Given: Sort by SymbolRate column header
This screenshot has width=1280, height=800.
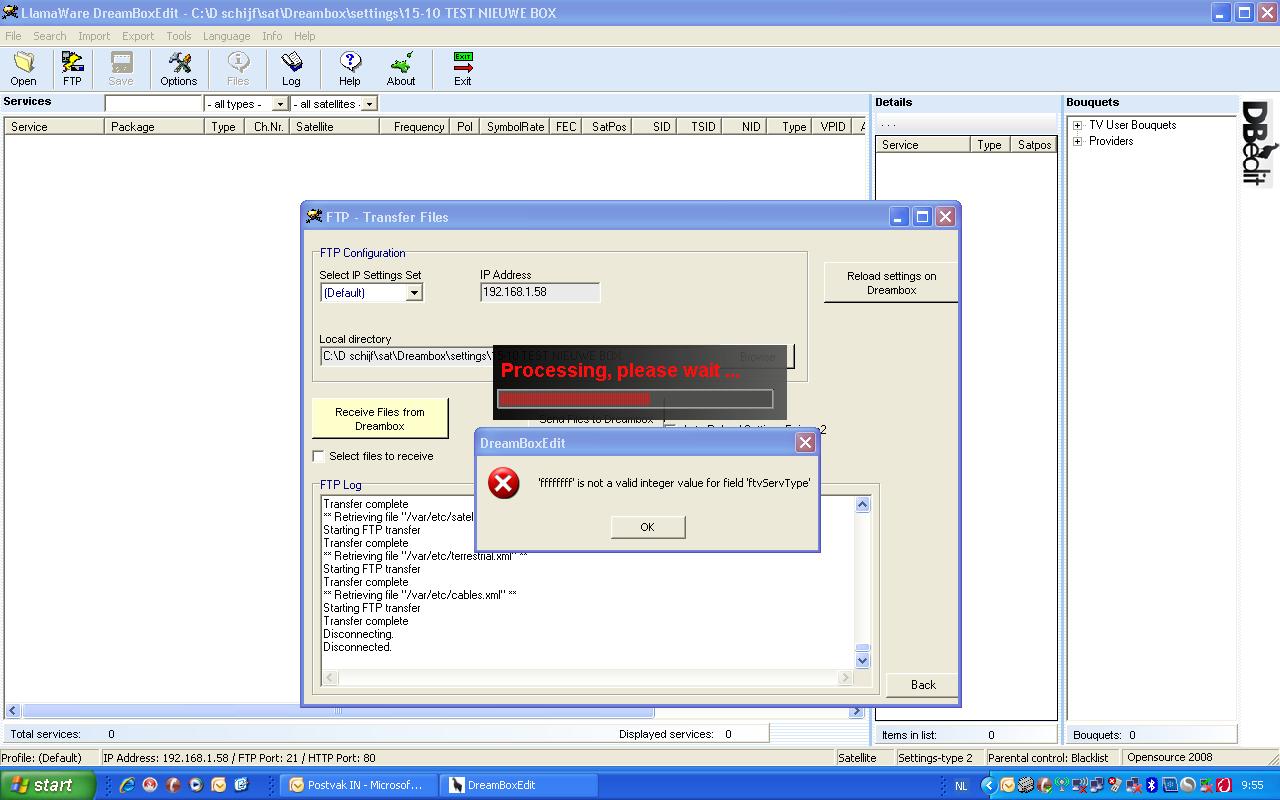Looking at the screenshot, I should (x=515, y=127).
